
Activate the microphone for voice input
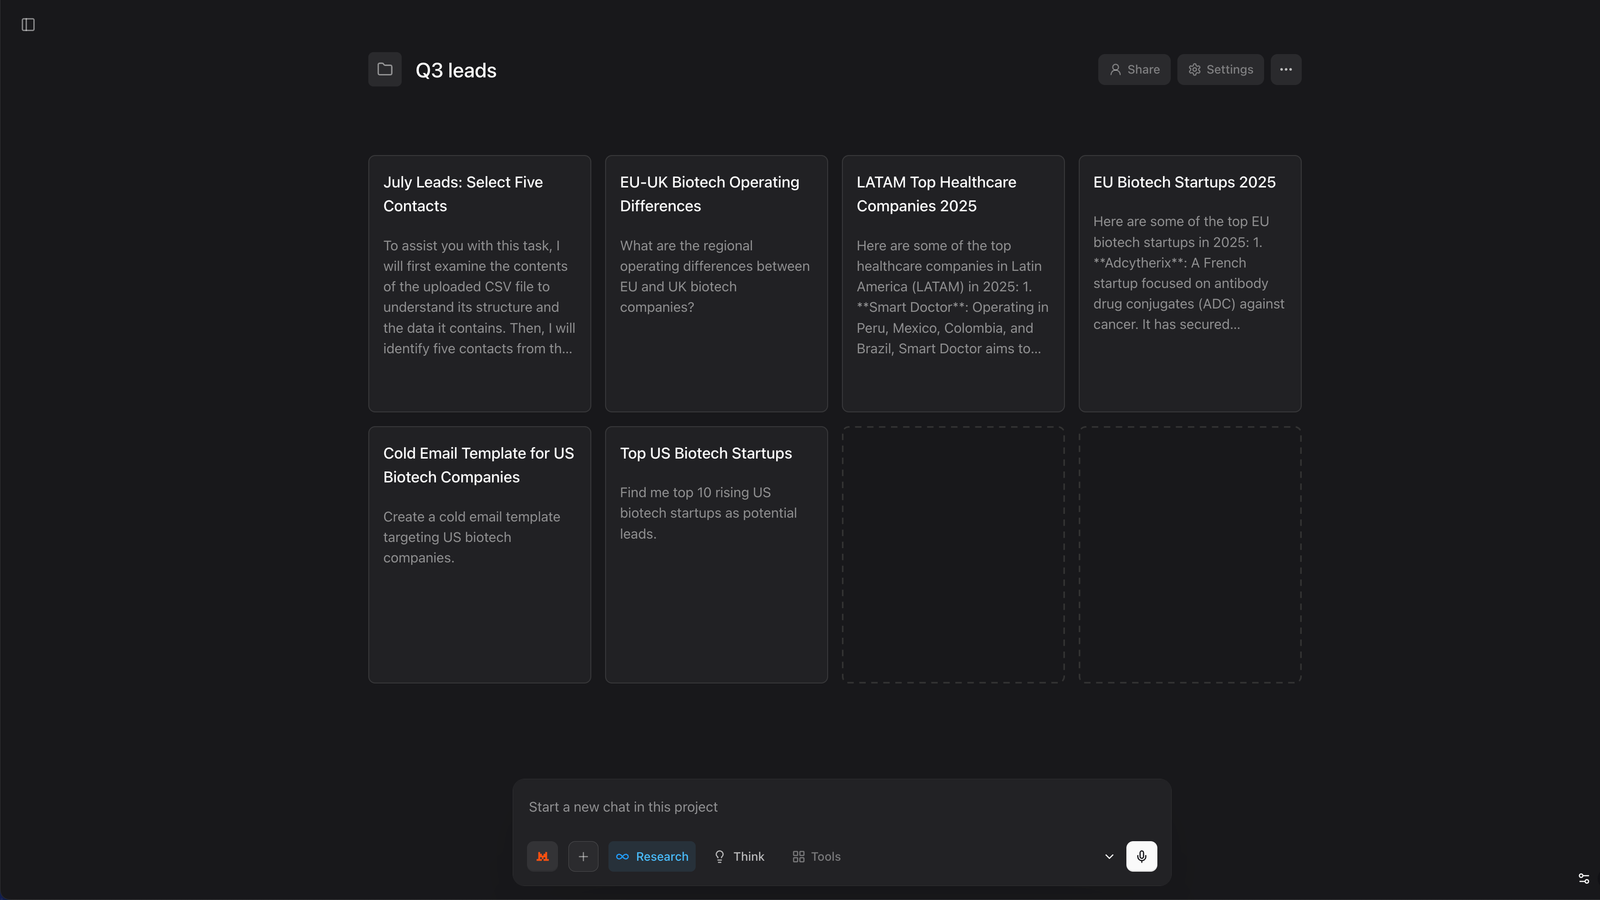tap(1142, 856)
